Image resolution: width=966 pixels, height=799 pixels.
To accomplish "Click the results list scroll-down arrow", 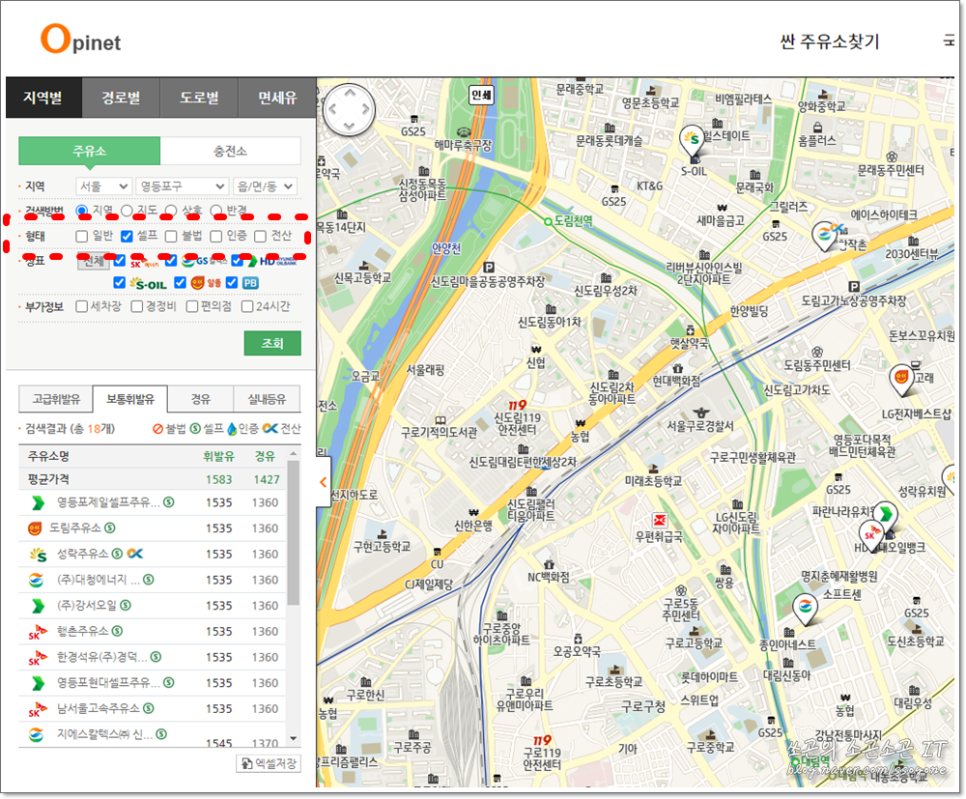I will tap(293, 739).
